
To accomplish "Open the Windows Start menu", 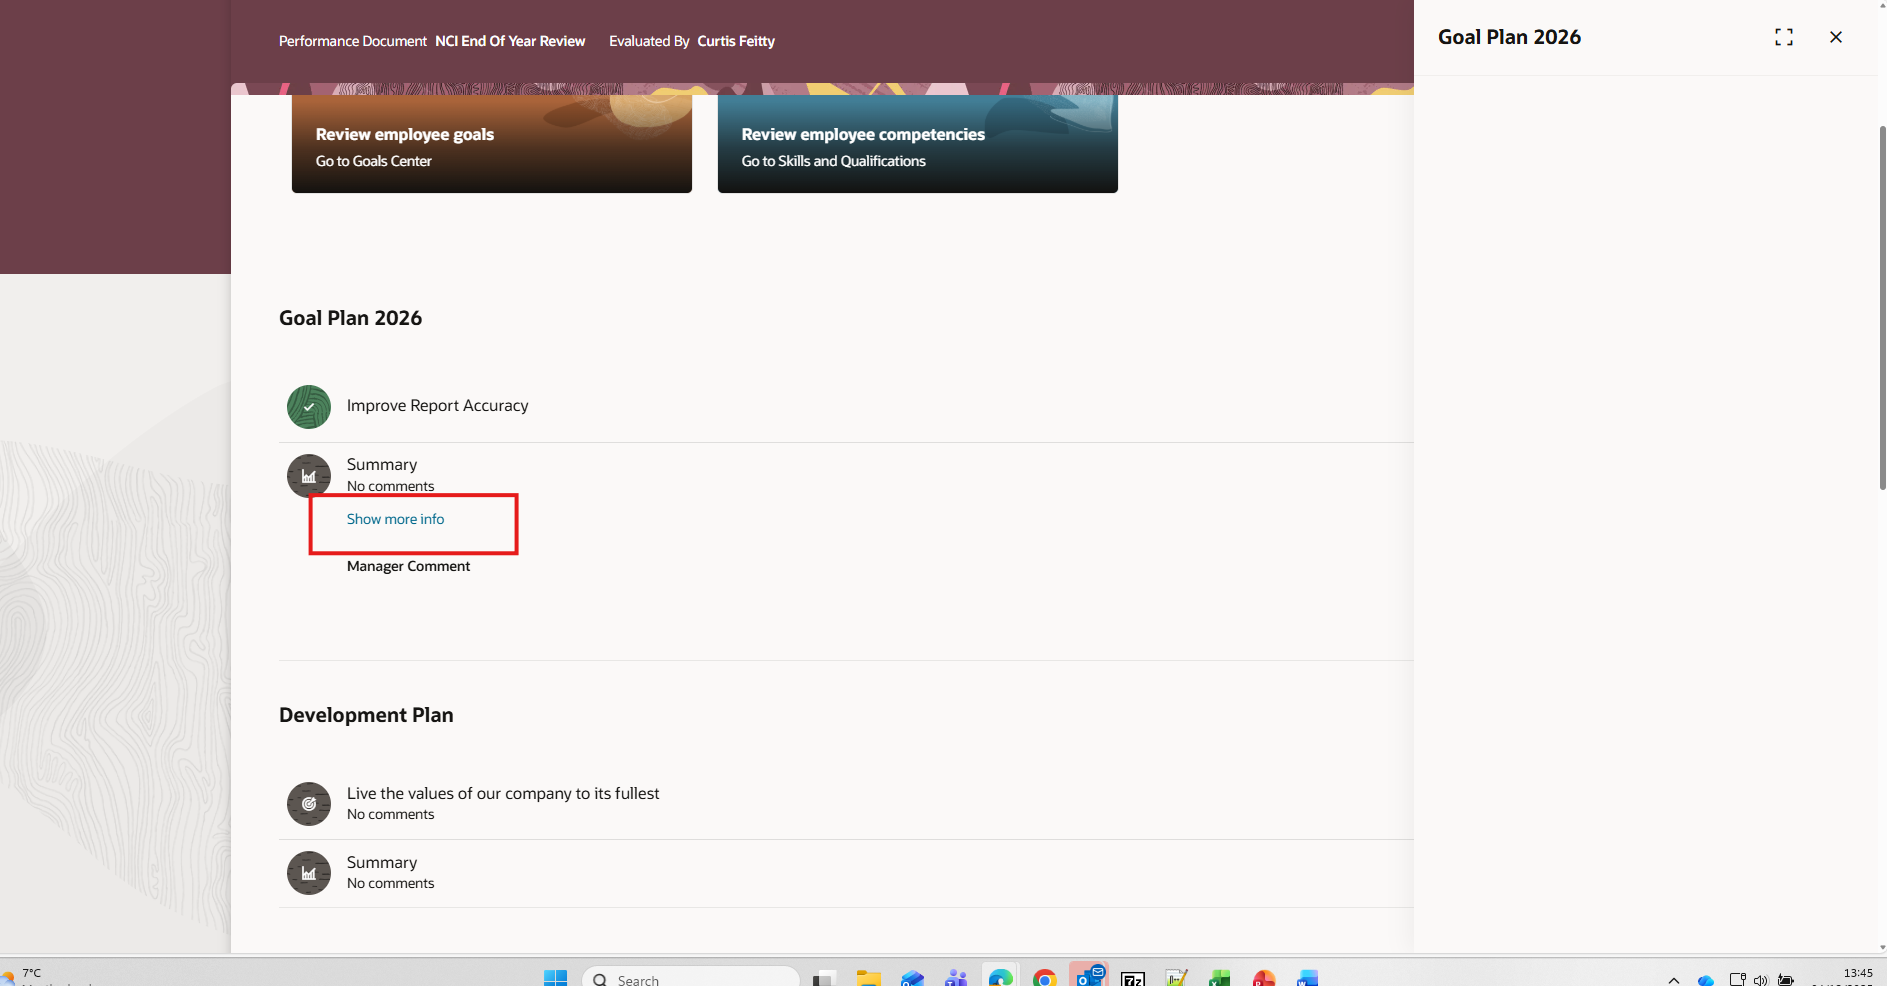I will tap(556, 977).
